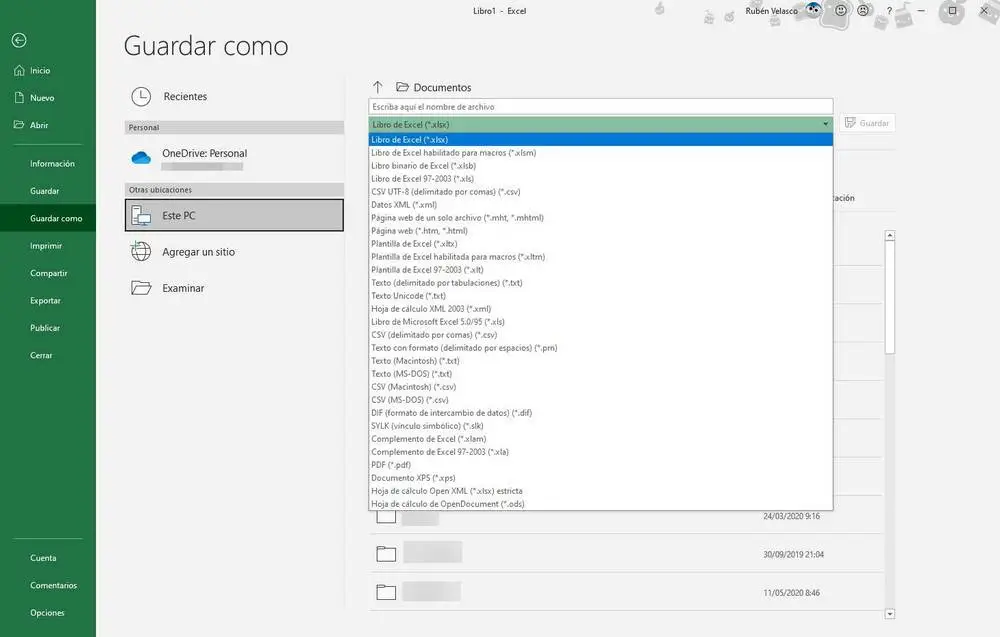1000x637 pixels.
Task: Choose DIF (formato de intercambio de datos)
Action: click(601, 413)
